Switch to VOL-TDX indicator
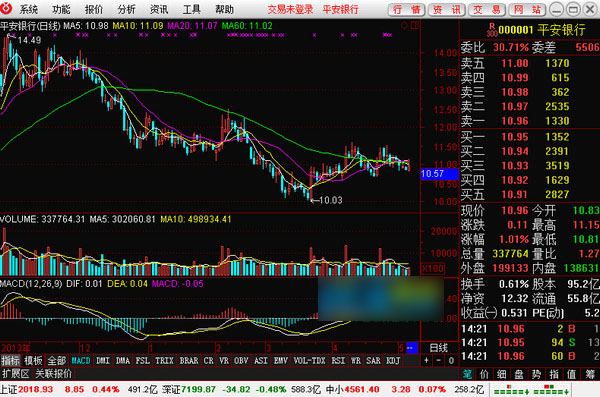This screenshot has width=600, height=397. point(310,361)
